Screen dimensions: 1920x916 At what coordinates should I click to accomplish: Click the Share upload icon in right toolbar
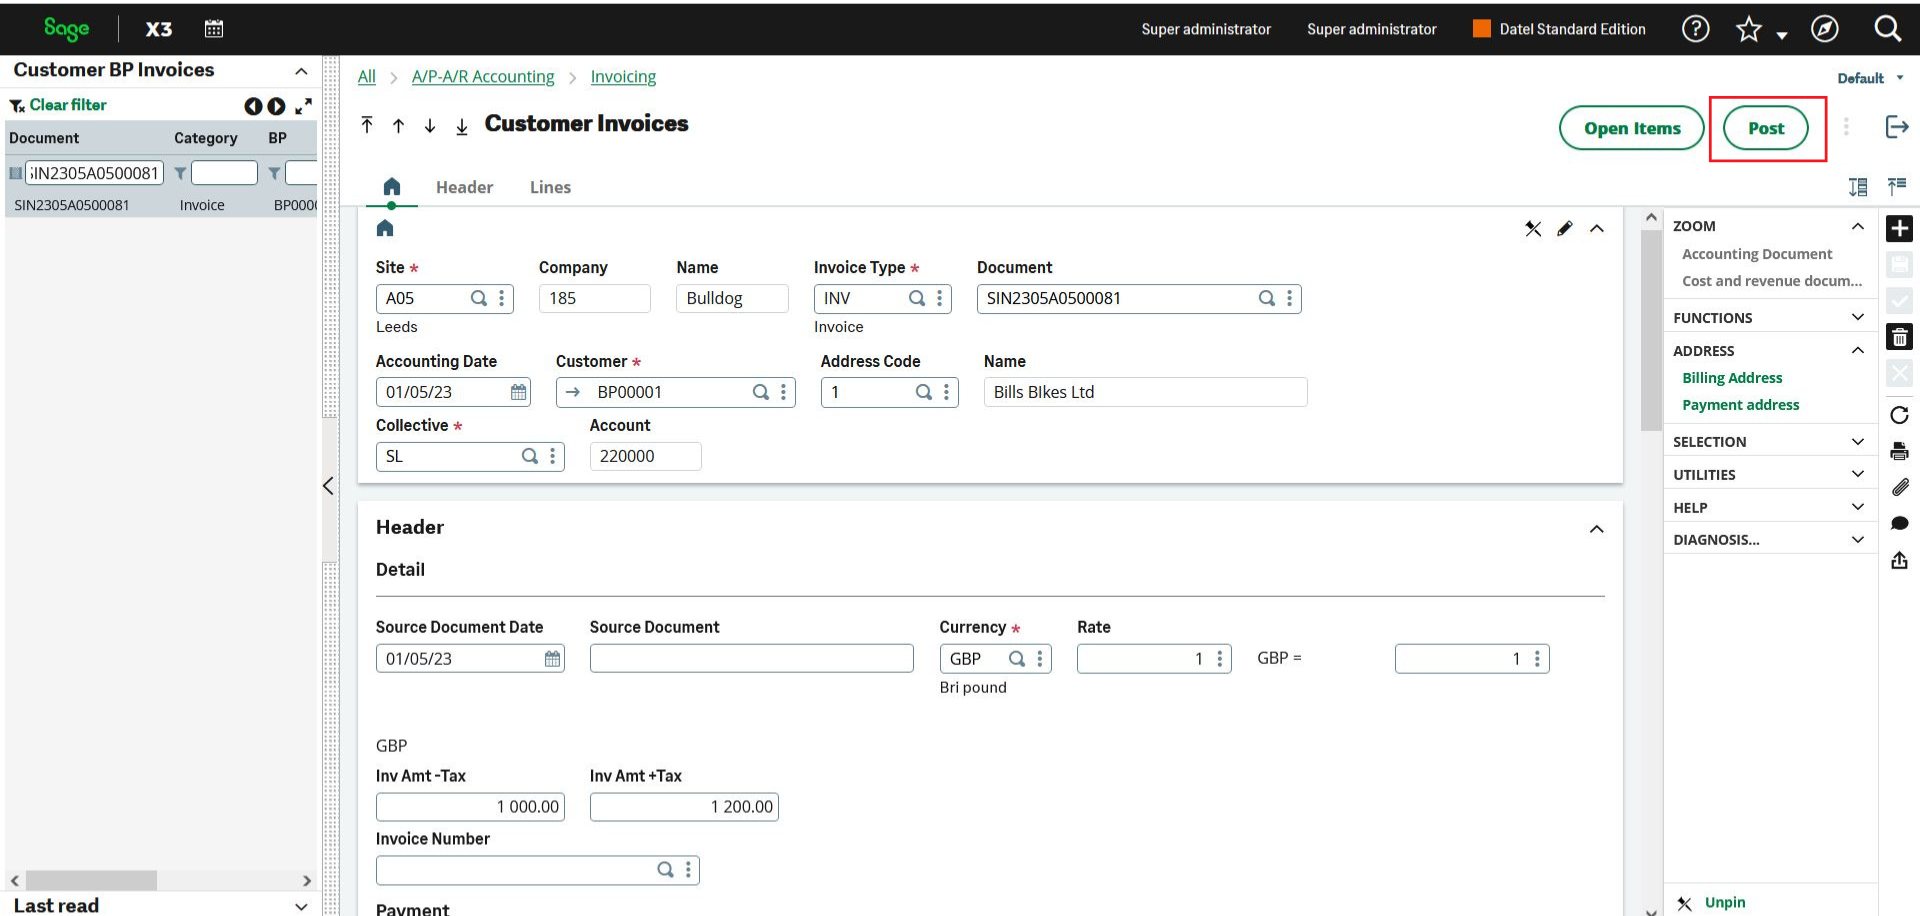click(1899, 560)
